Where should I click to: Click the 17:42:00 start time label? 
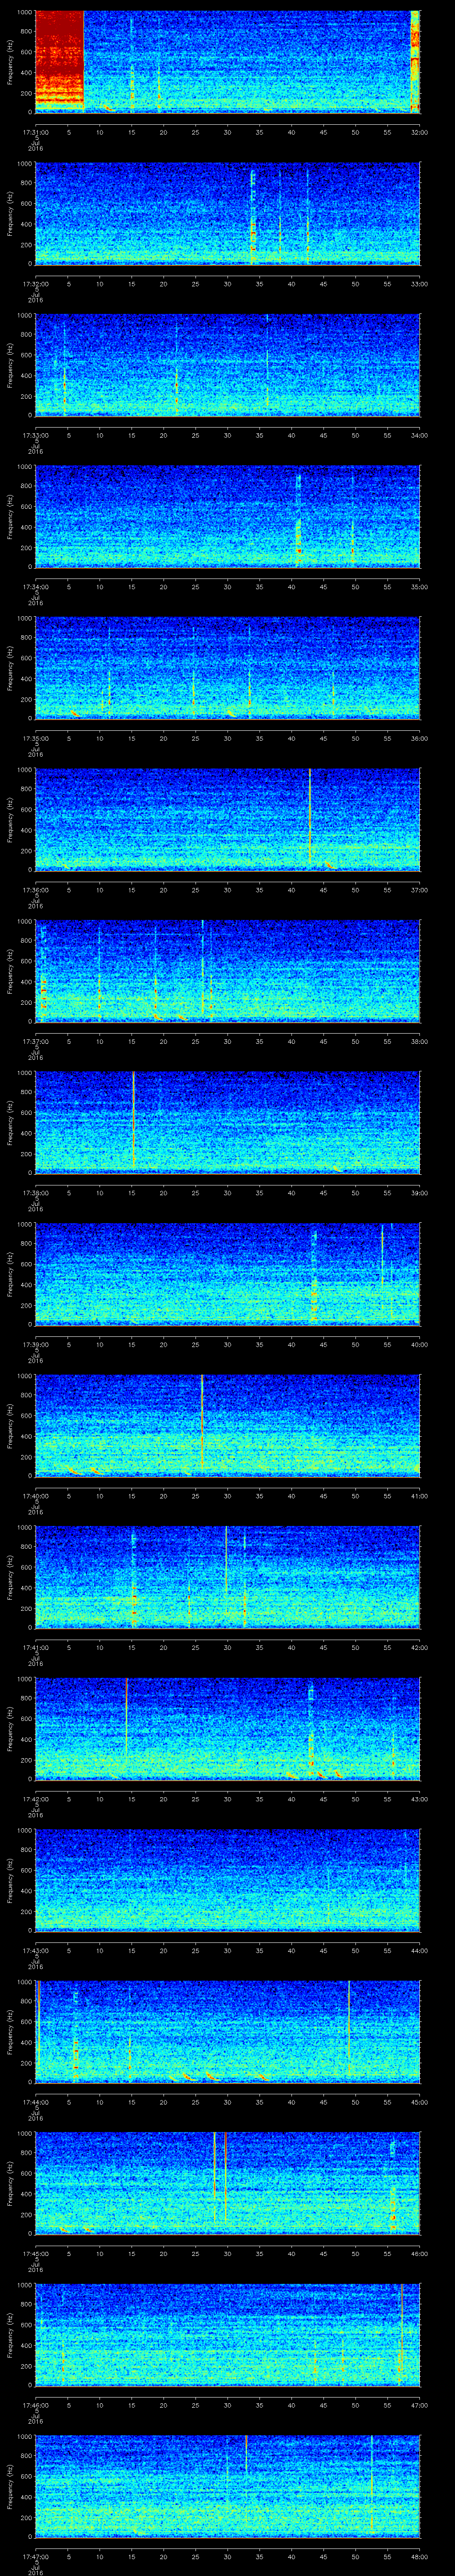pyautogui.click(x=35, y=1798)
